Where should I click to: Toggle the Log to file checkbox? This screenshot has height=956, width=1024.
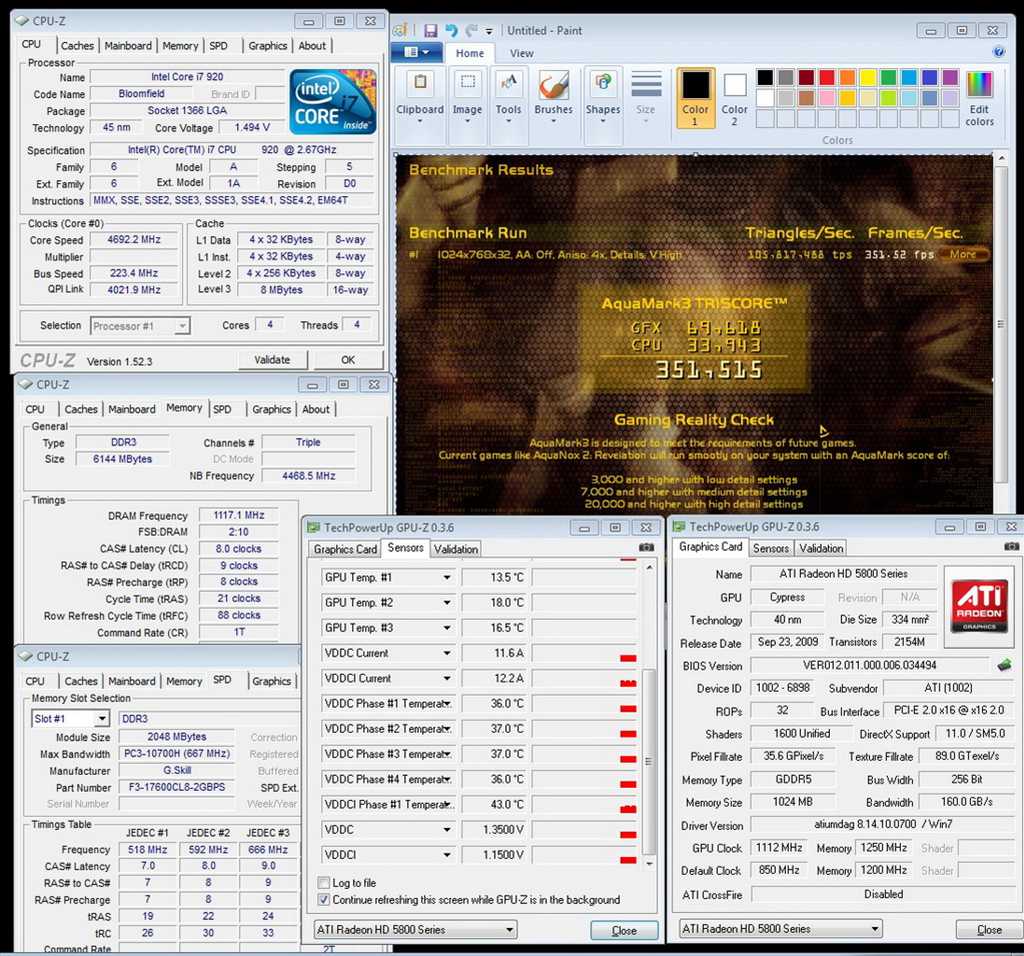pyautogui.click(x=323, y=882)
